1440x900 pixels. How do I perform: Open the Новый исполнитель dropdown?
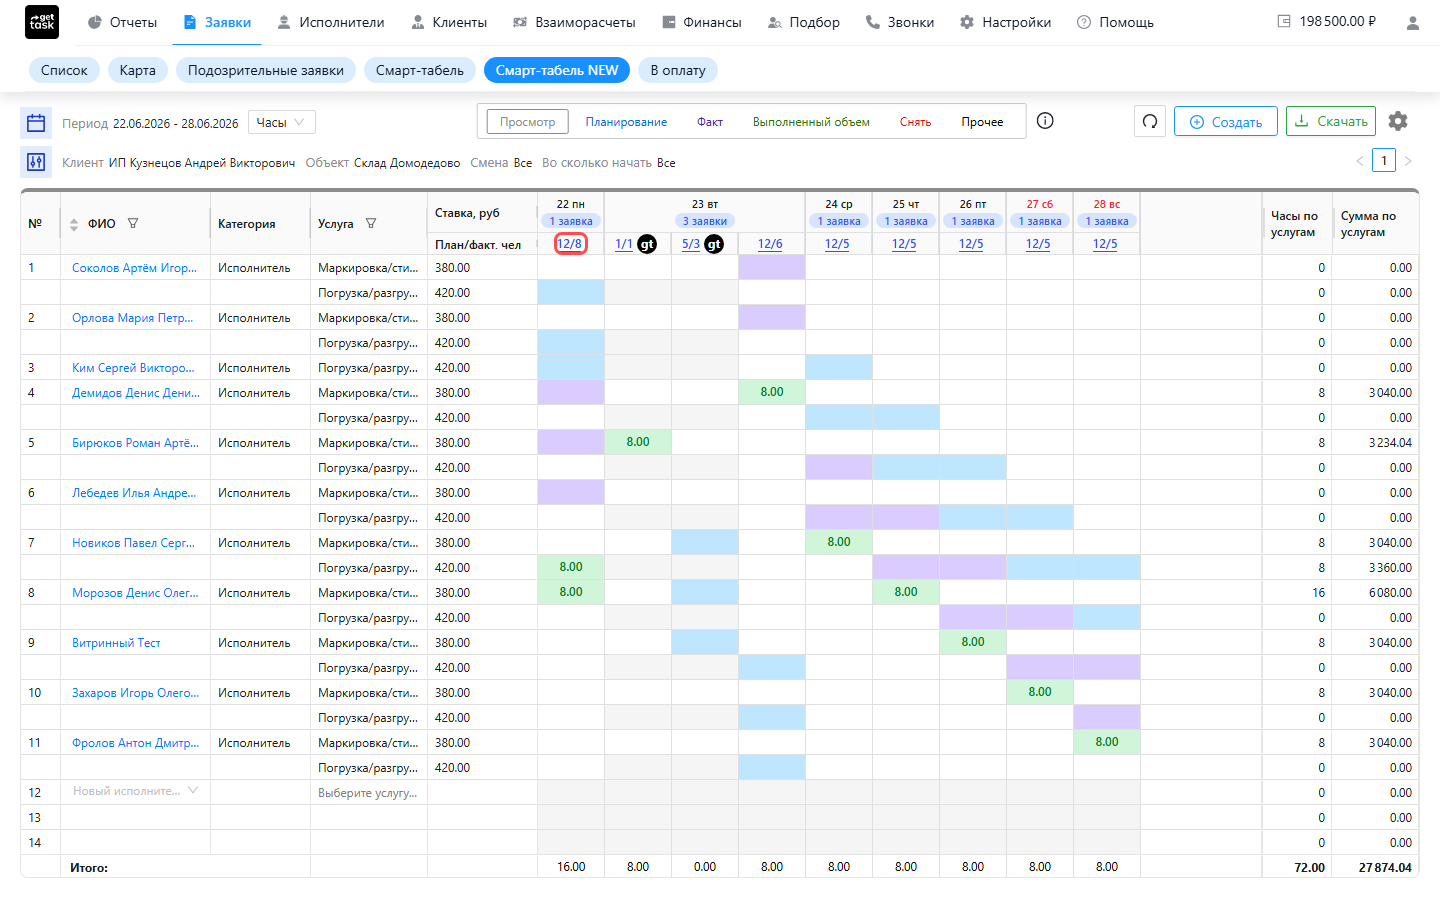click(x=135, y=791)
